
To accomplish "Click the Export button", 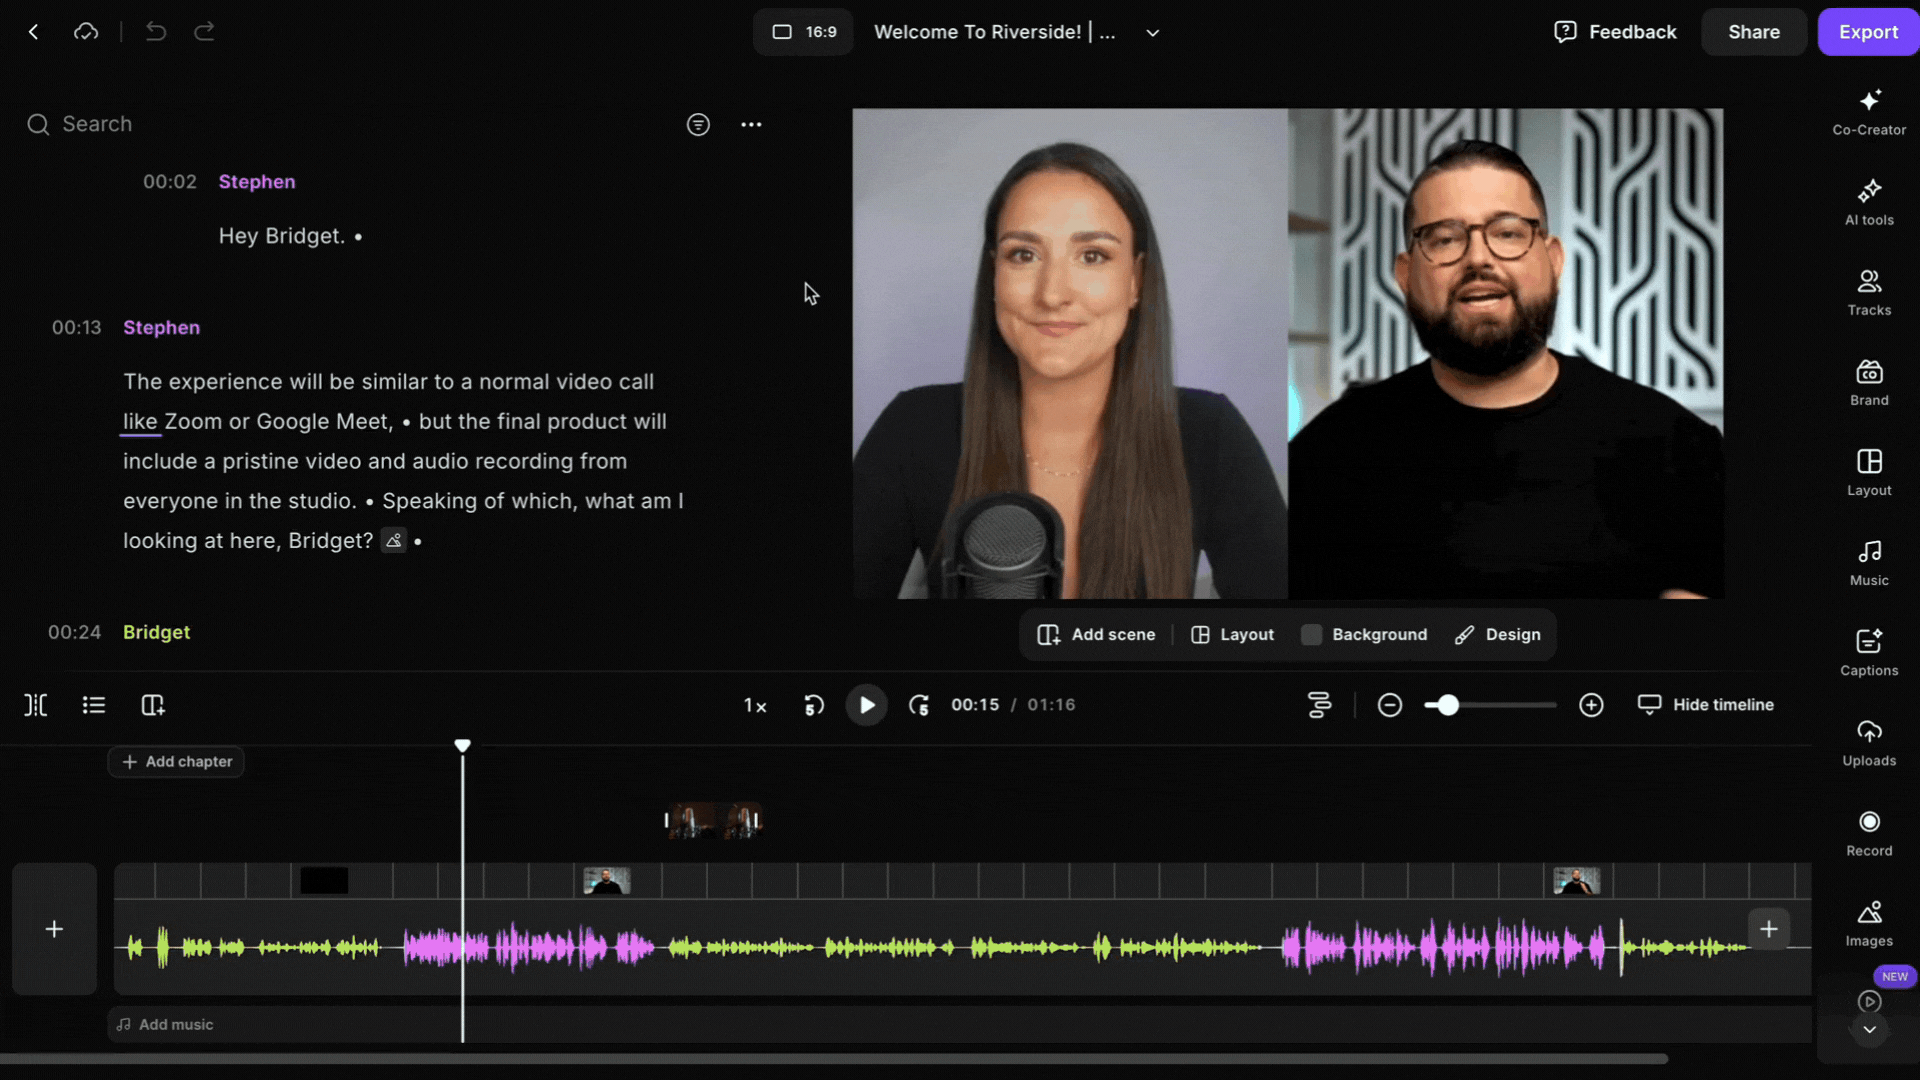I will 1866,32.
